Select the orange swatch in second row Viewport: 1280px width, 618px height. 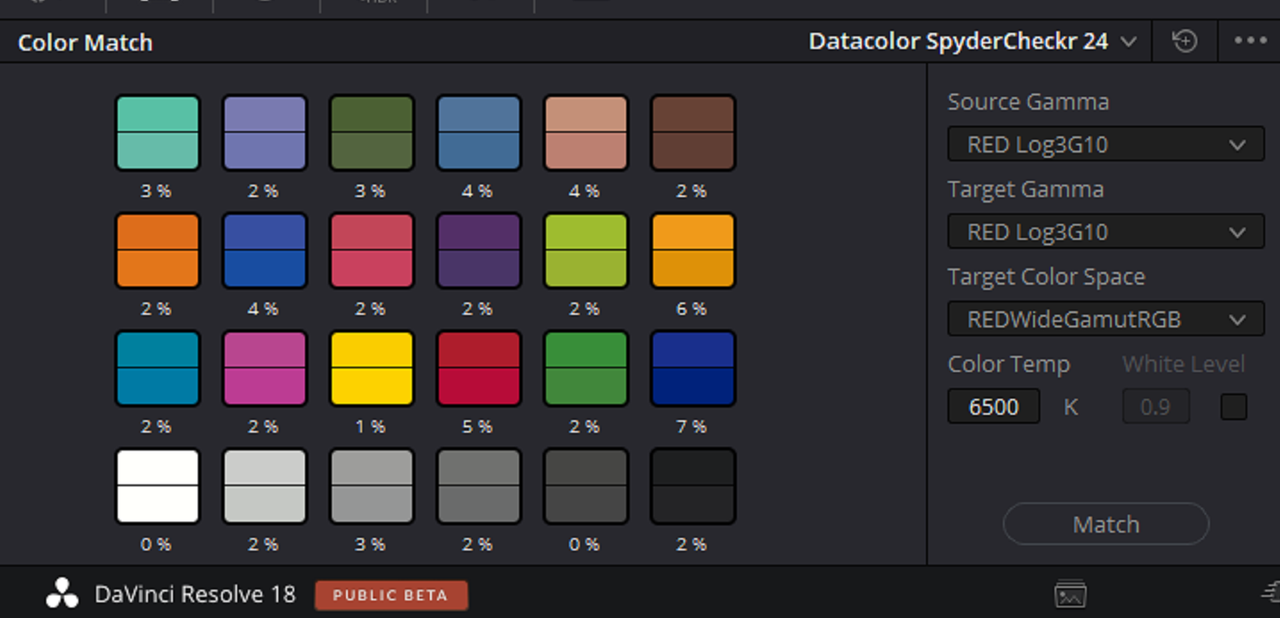[x=157, y=251]
